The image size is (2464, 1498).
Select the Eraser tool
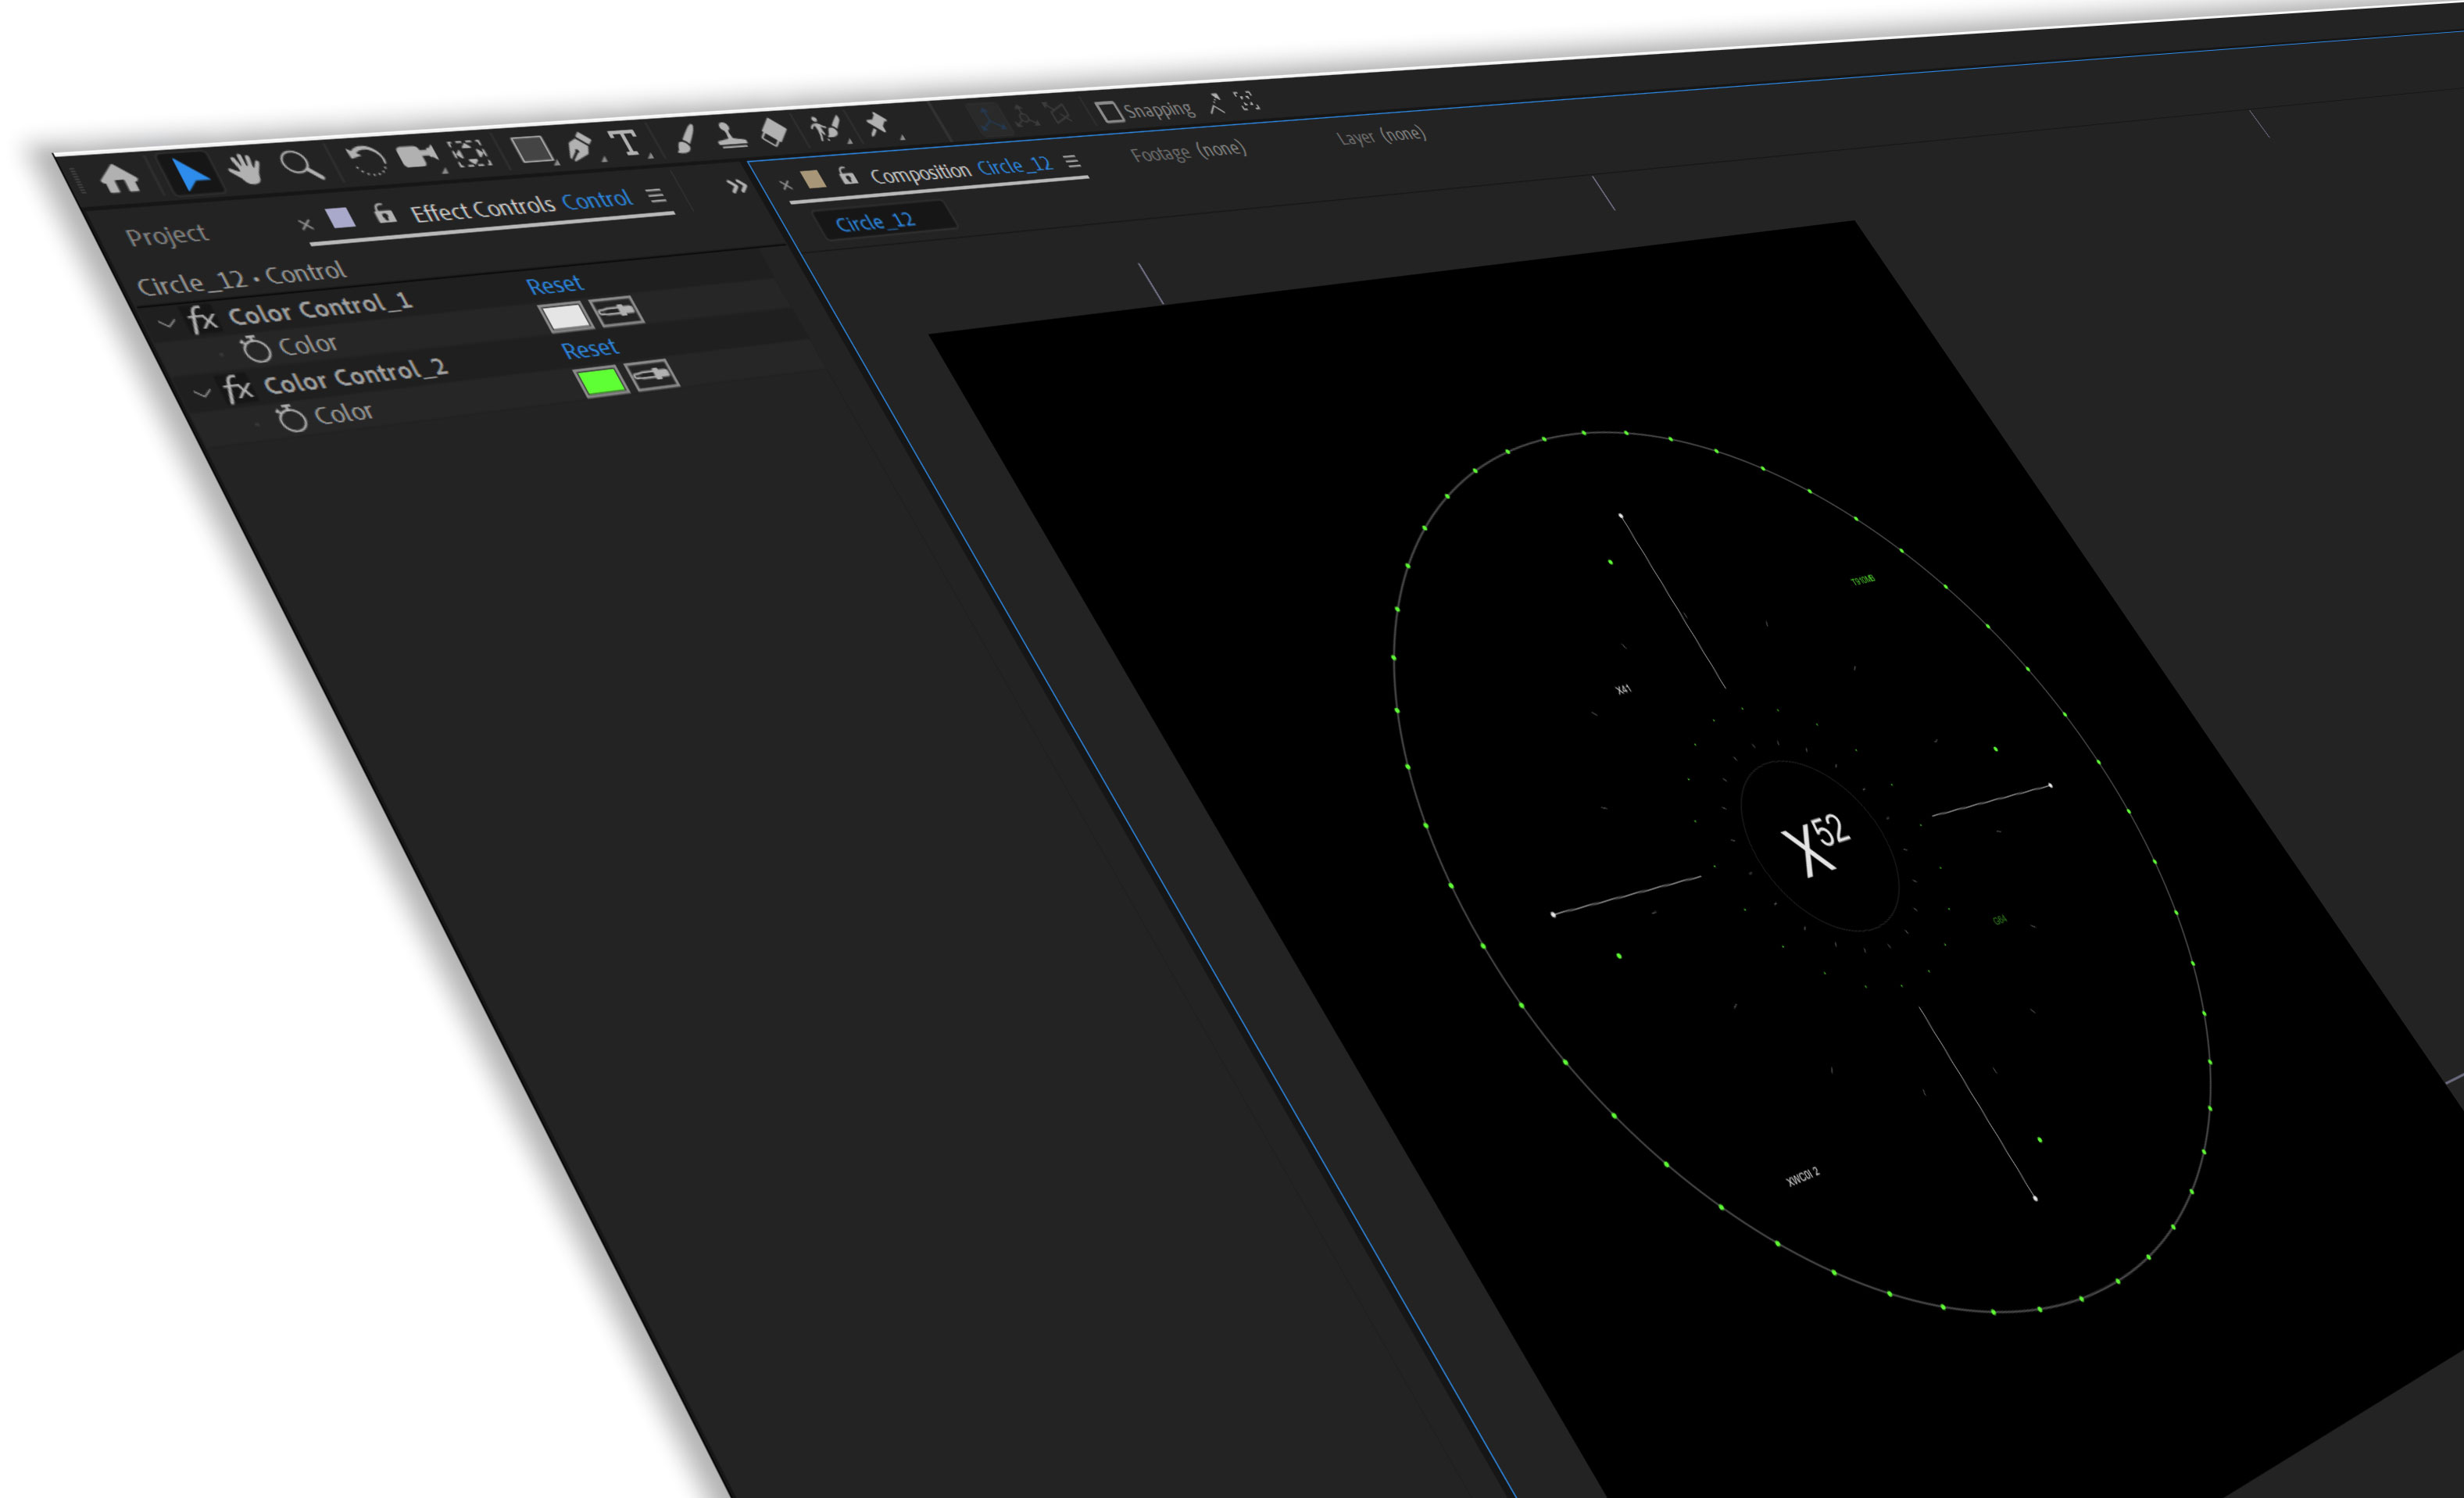coord(774,132)
